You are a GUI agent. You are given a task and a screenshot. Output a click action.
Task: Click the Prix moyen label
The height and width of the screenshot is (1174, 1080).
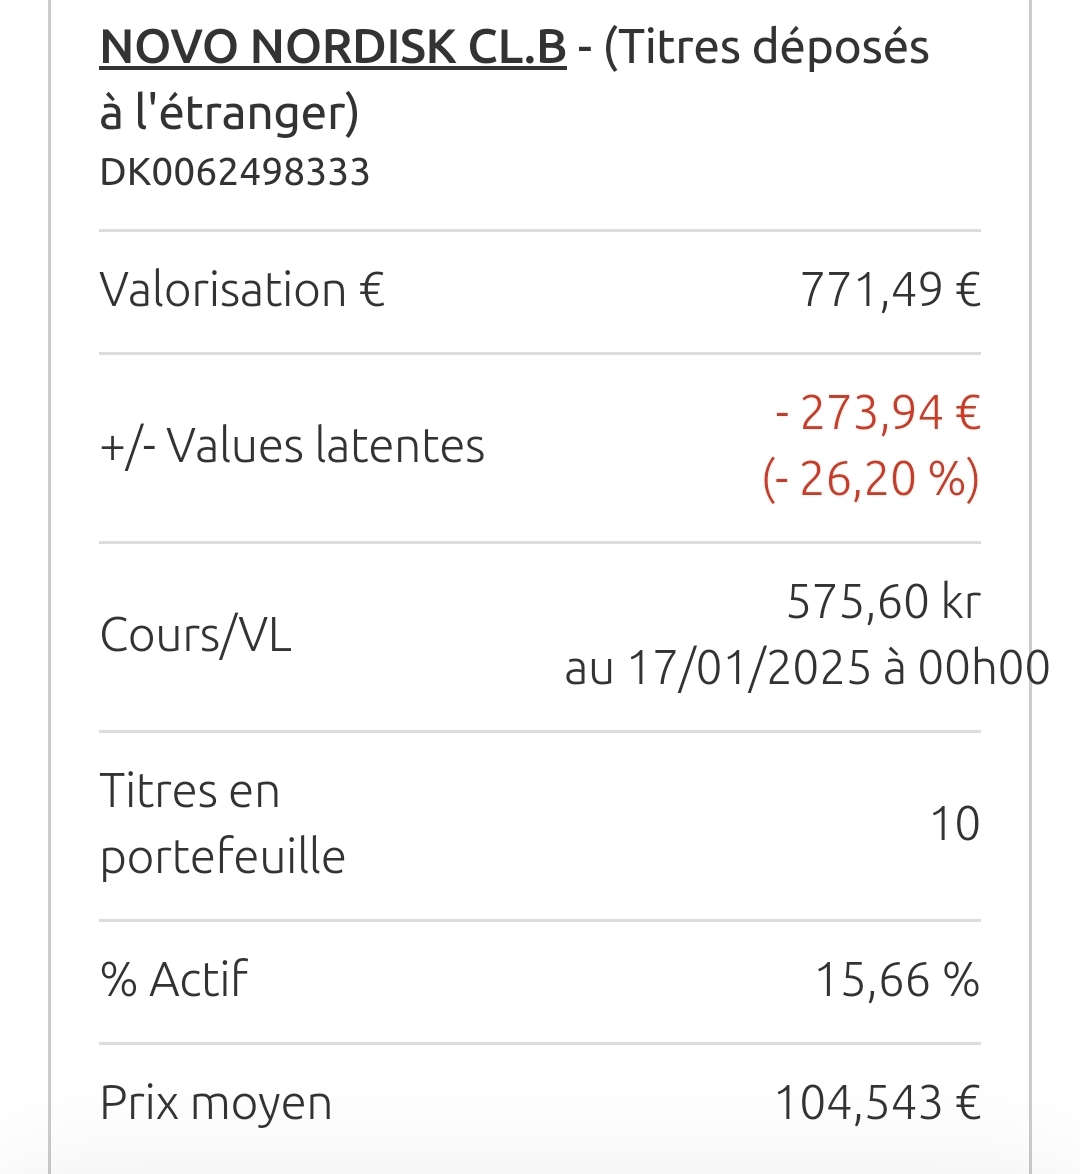point(216,1103)
